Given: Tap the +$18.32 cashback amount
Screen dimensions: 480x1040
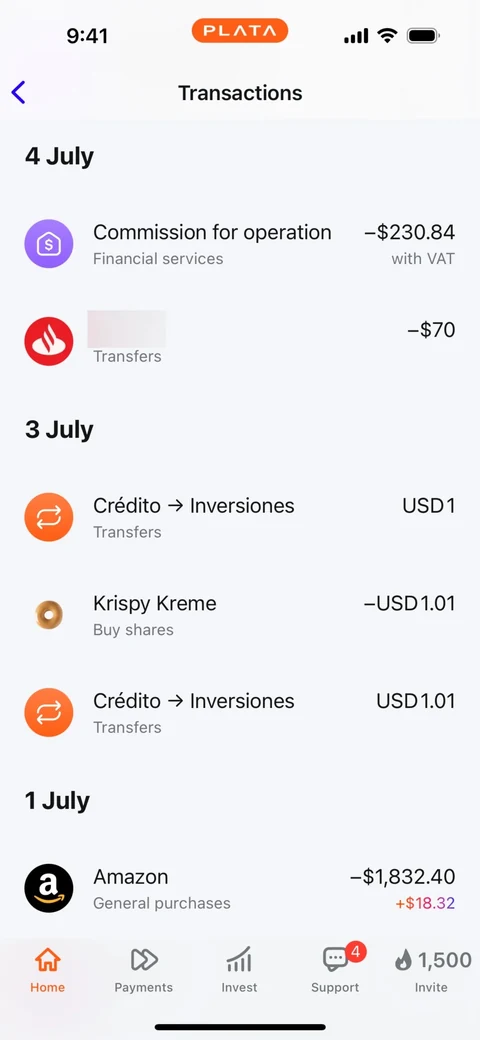Looking at the screenshot, I should tap(425, 903).
